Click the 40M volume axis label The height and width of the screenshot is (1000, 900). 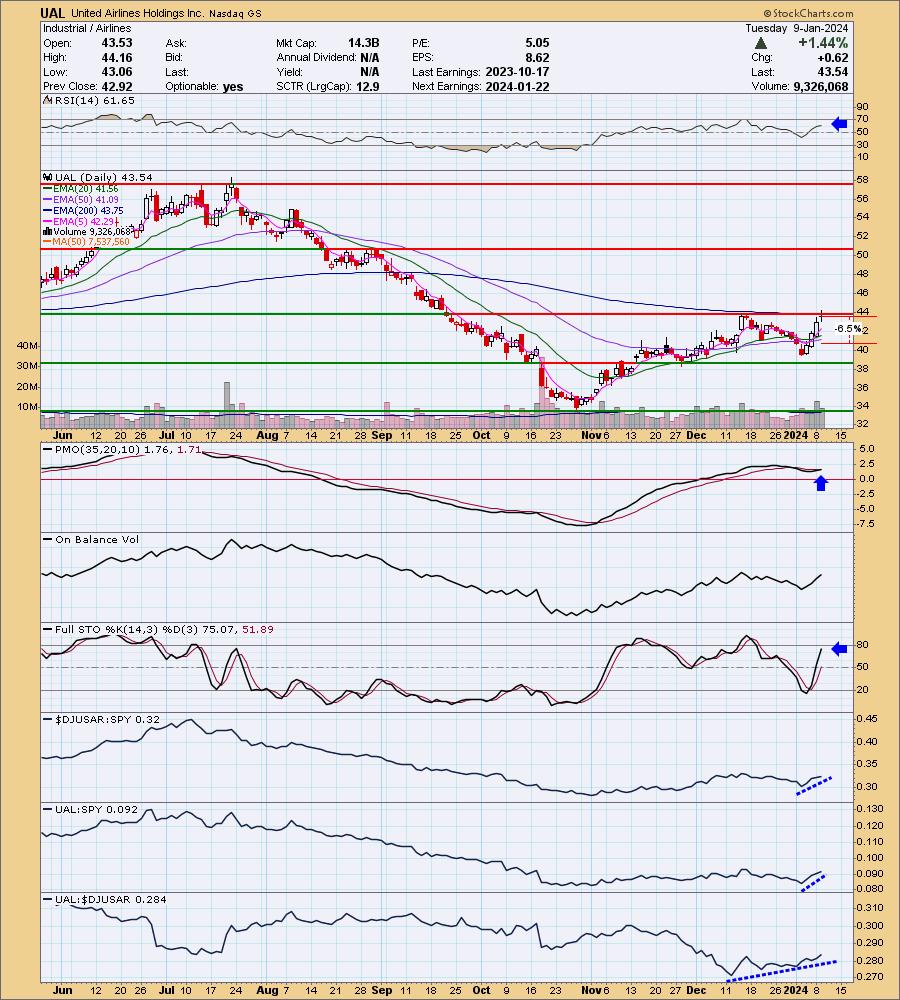click(x=27, y=346)
